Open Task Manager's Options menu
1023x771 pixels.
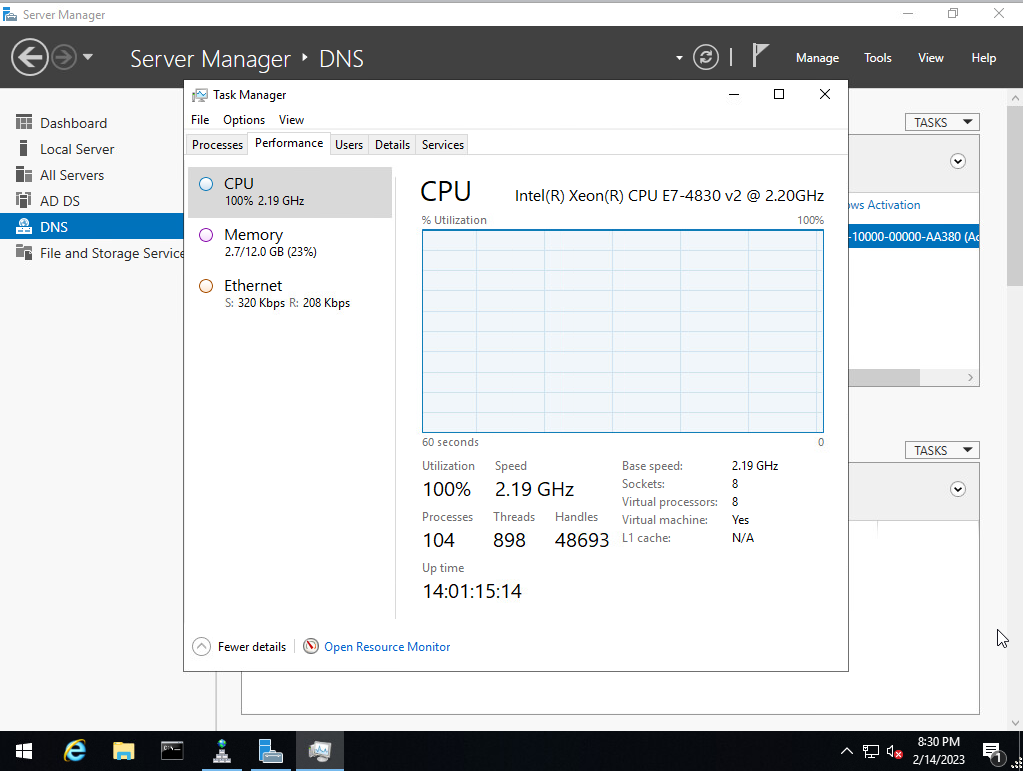[244, 120]
